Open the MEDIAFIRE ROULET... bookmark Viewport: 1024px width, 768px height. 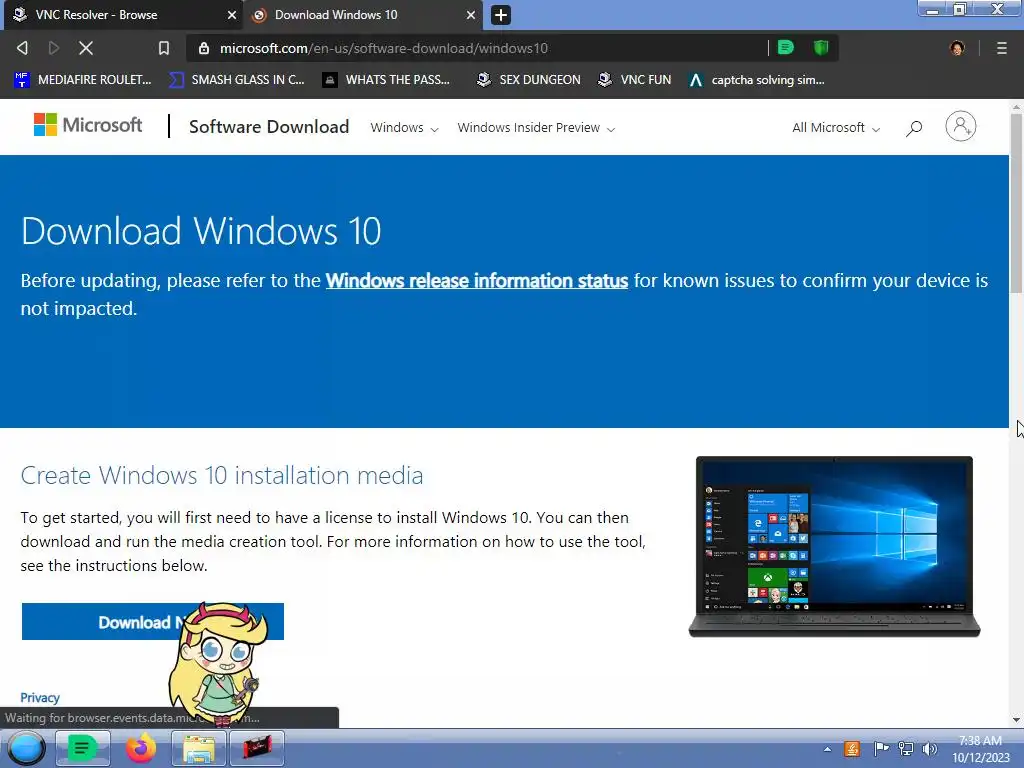pos(82,80)
